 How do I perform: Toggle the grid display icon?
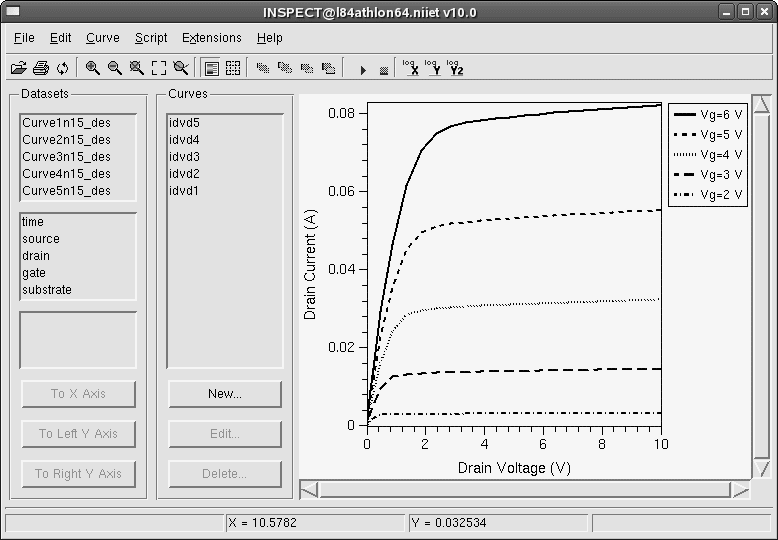(233, 68)
